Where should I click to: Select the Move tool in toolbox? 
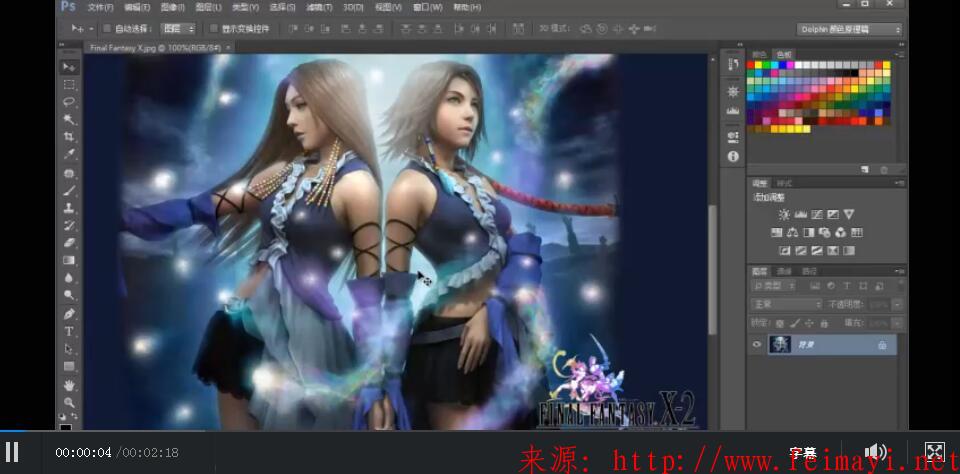pyautogui.click(x=69, y=66)
